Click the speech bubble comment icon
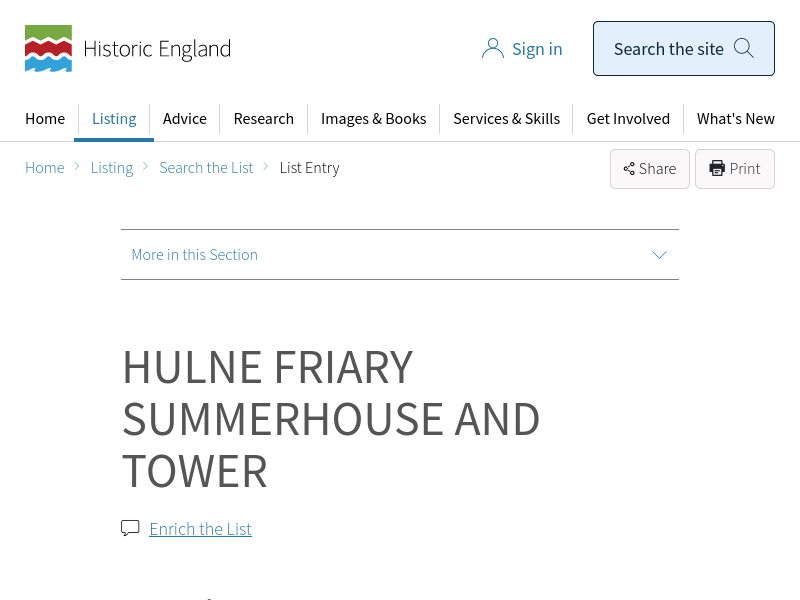 point(130,528)
